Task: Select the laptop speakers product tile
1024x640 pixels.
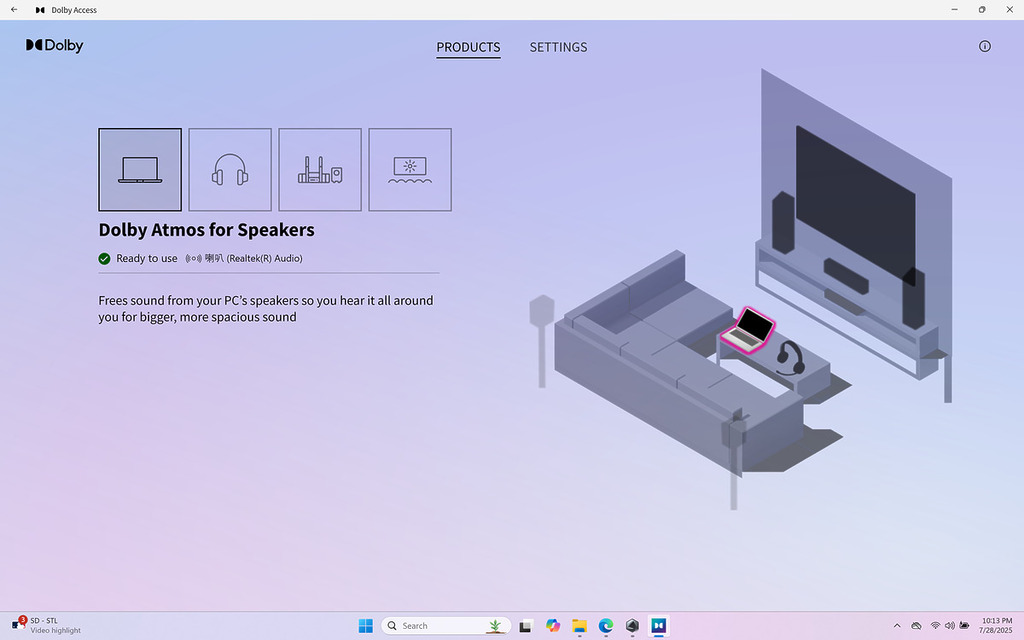Action: click(140, 170)
